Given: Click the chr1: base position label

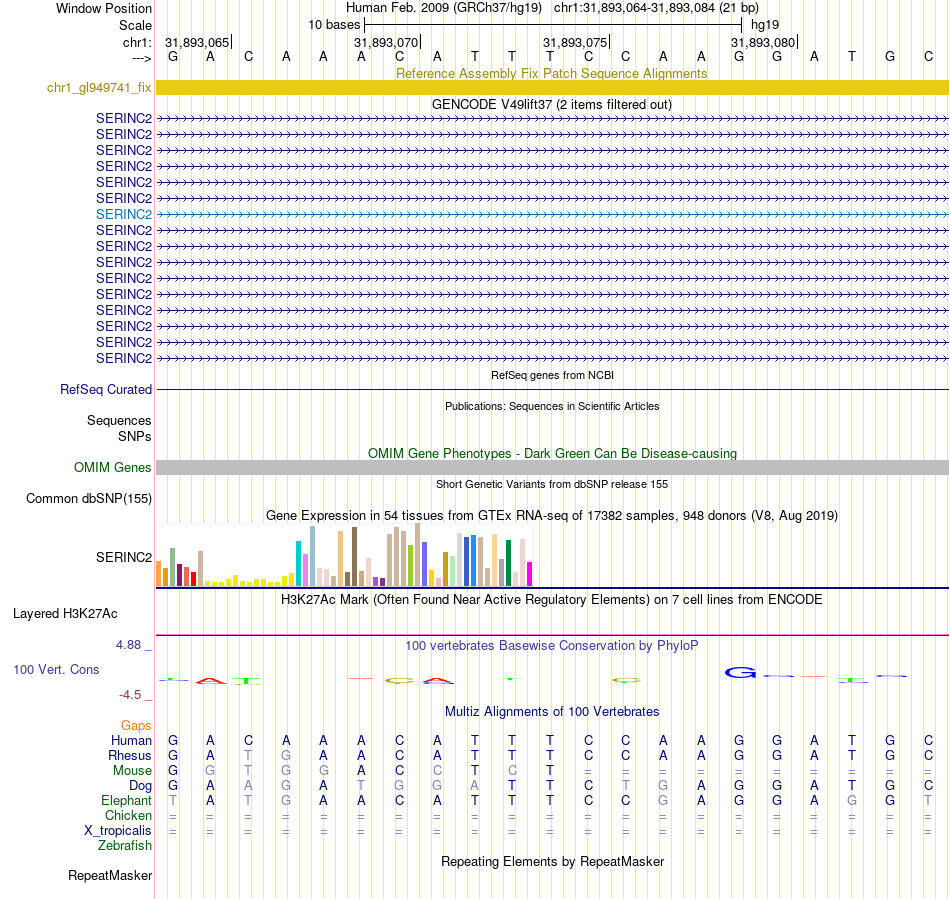Looking at the screenshot, I should click(x=137, y=42).
